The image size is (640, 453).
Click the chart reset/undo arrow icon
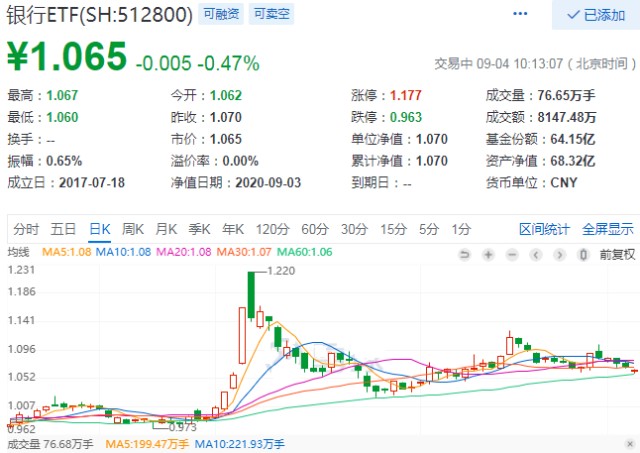coord(464,255)
